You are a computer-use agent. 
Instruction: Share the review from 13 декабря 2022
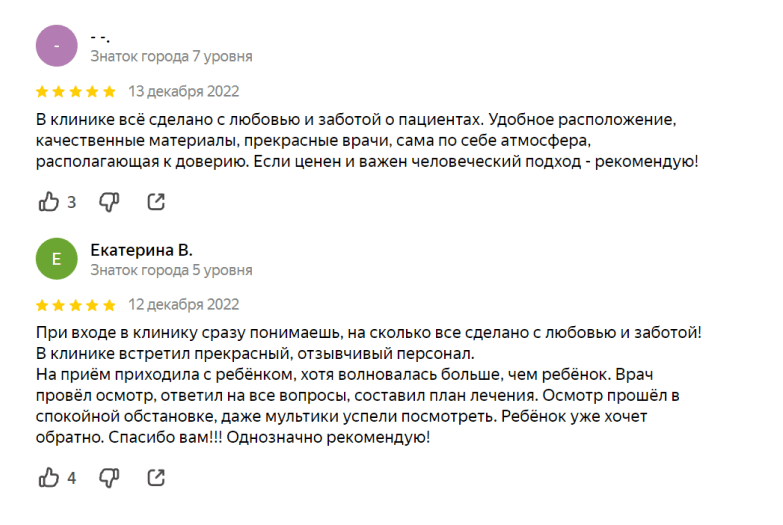pyautogui.click(x=156, y=202)
